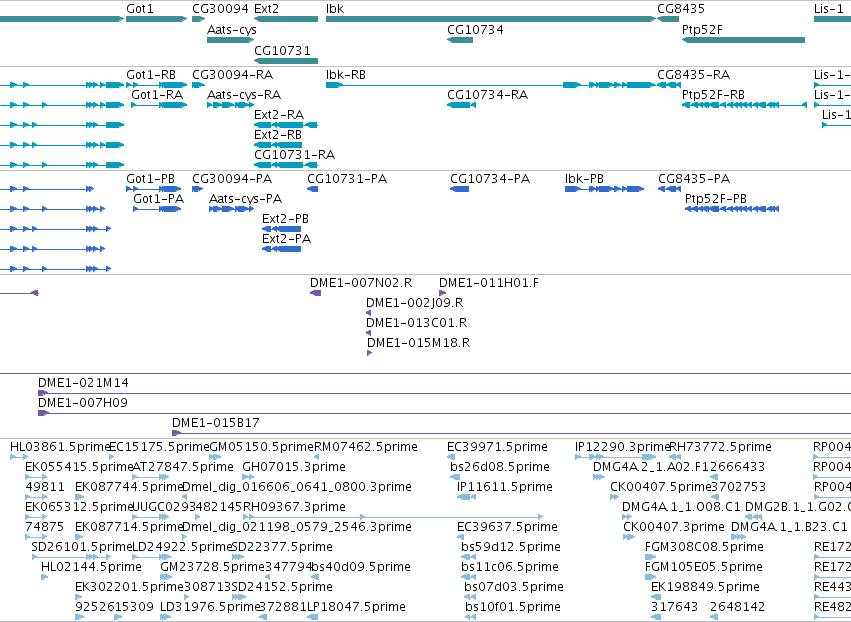
Task: Click the lbk-PB protein label
Action: tap(584, 179)
